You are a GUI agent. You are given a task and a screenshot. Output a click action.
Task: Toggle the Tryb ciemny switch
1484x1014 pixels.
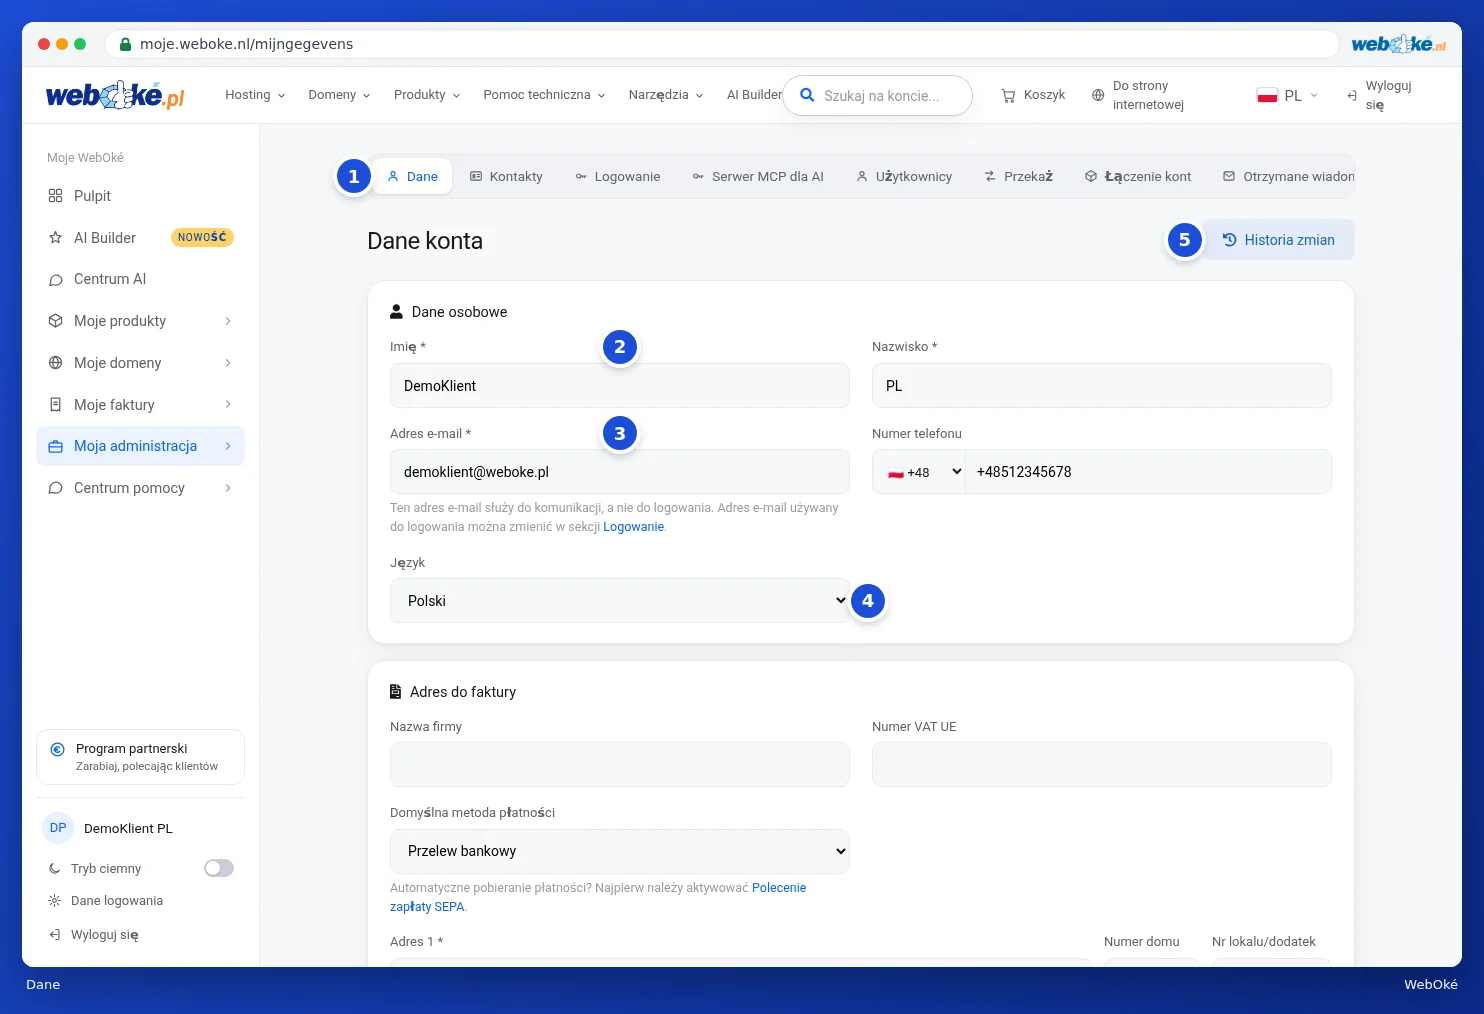click(219, 868)
